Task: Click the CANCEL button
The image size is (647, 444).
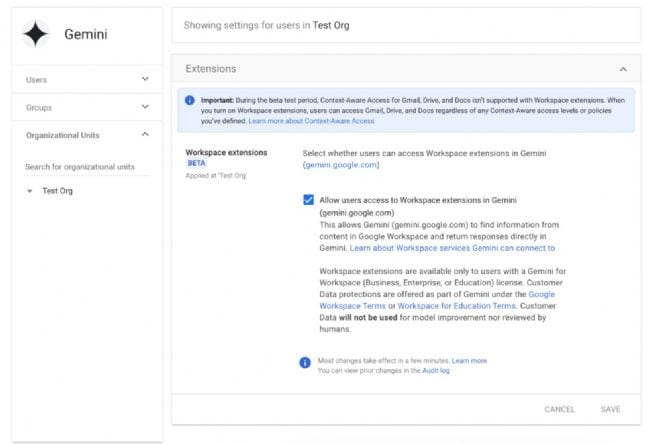Action: click(x=559, y=409)
